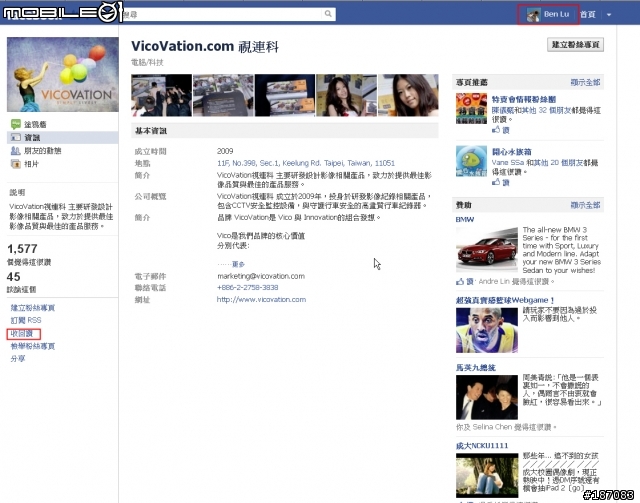Click the 建立粉絲專頁 link in left sidebar
The image size is (640, 503).
coord(33,308)
